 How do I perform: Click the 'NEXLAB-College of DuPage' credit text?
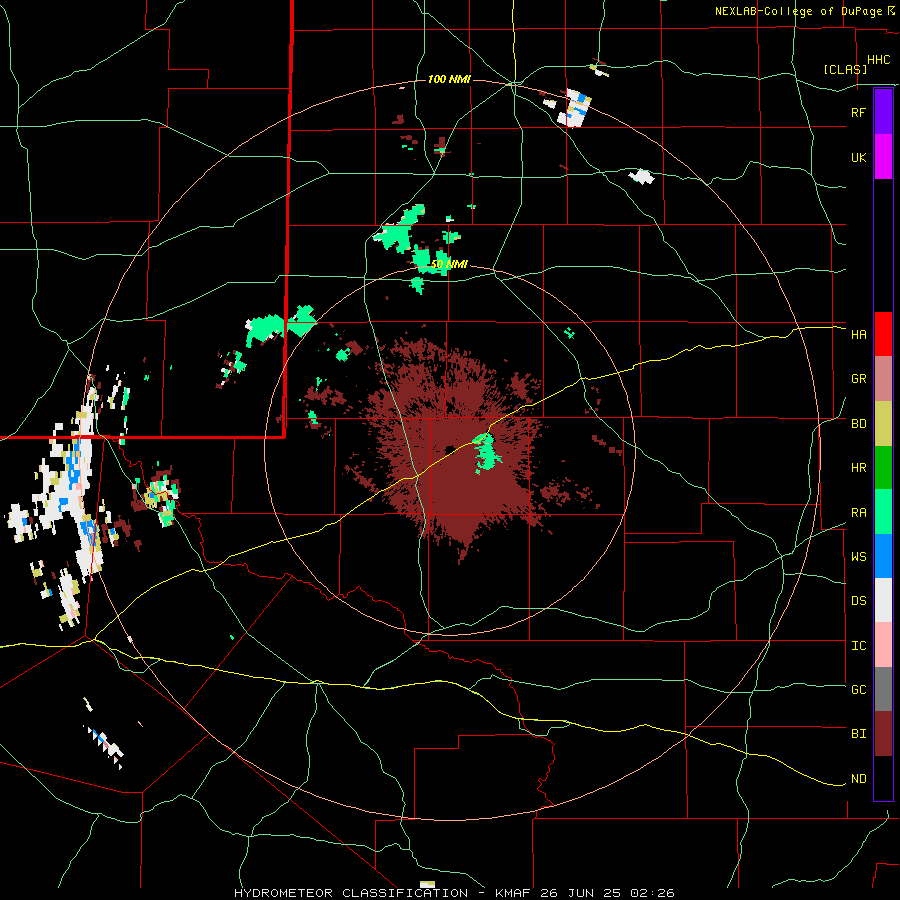tap(798, 11)
